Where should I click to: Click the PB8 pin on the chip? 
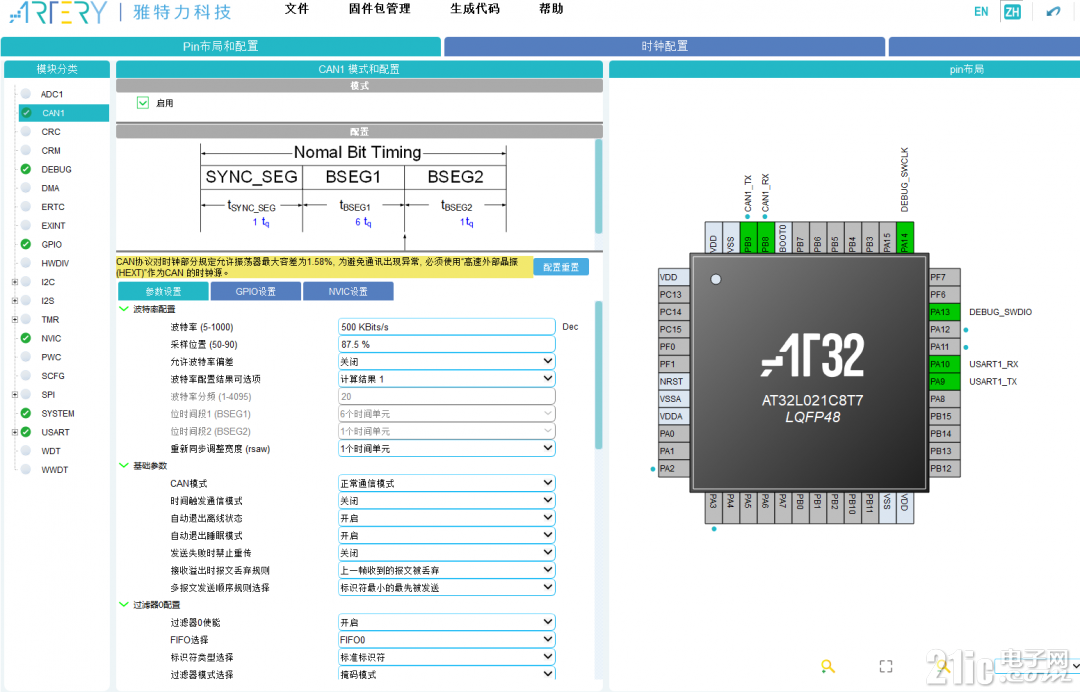click(x=765, y=238)
